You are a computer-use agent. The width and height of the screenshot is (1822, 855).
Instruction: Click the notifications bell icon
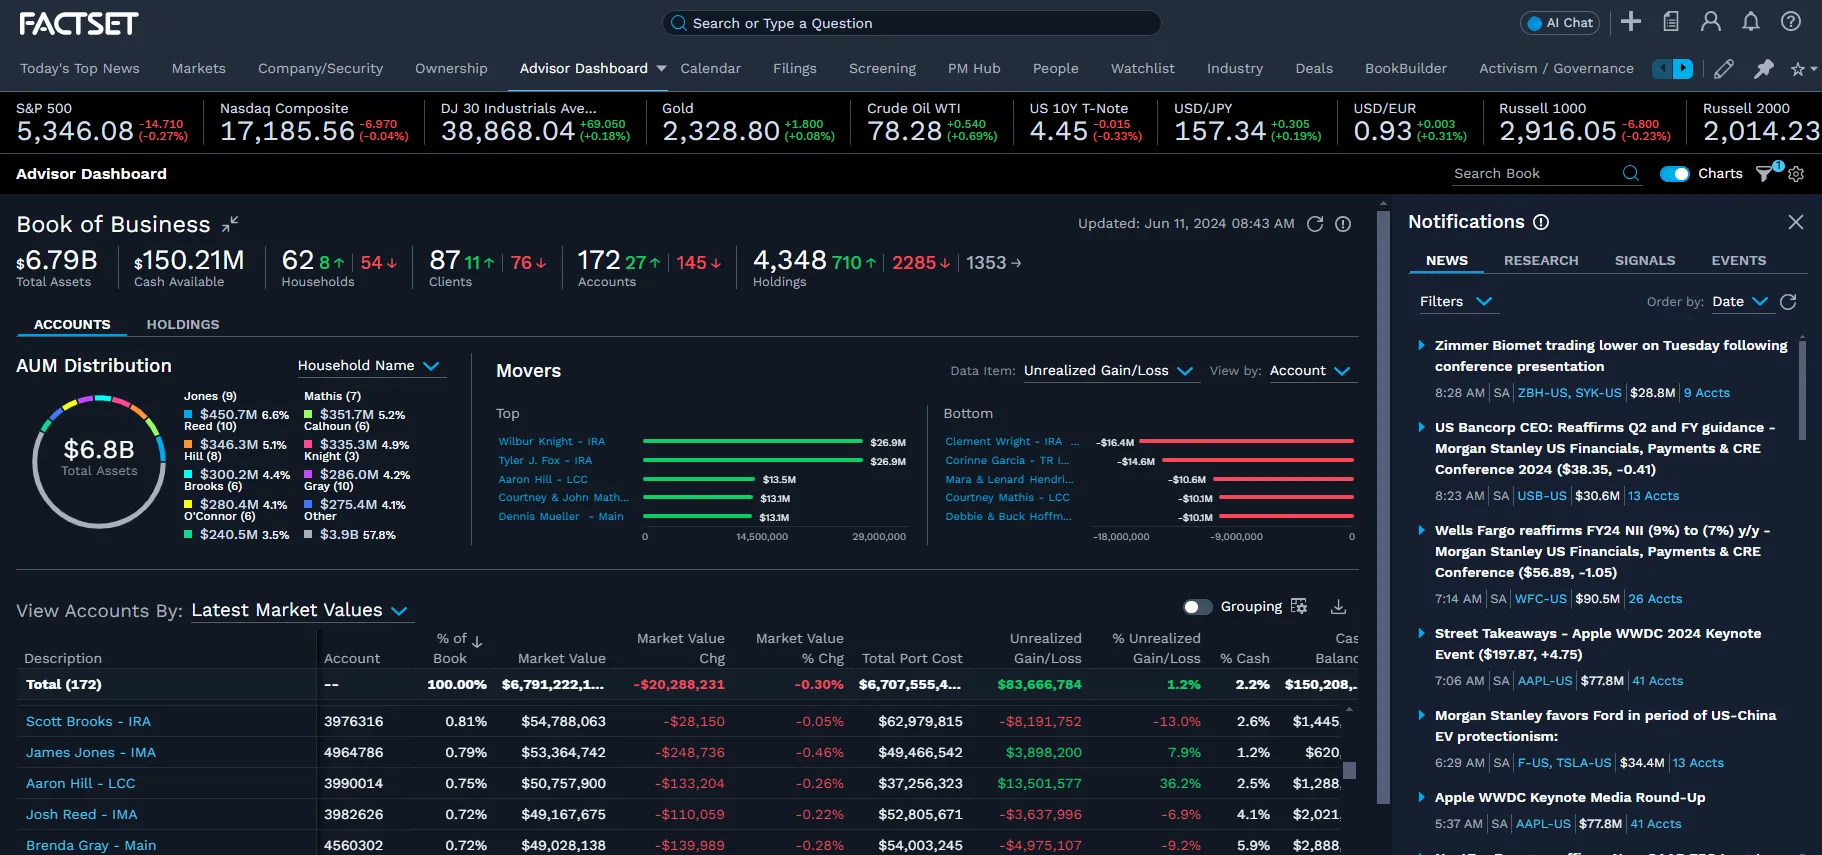pos(1750,22)
